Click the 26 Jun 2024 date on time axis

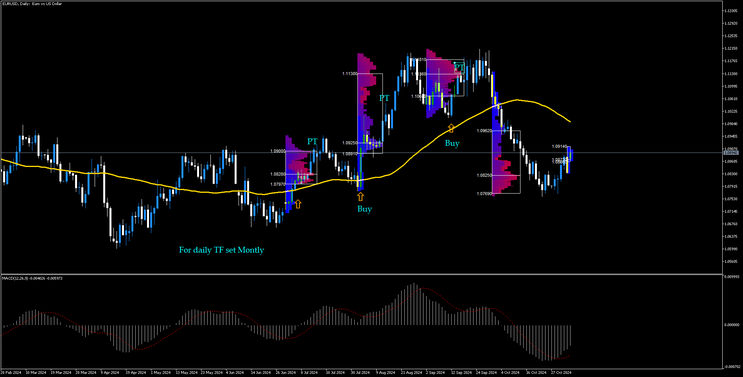[x=286, y=372]
